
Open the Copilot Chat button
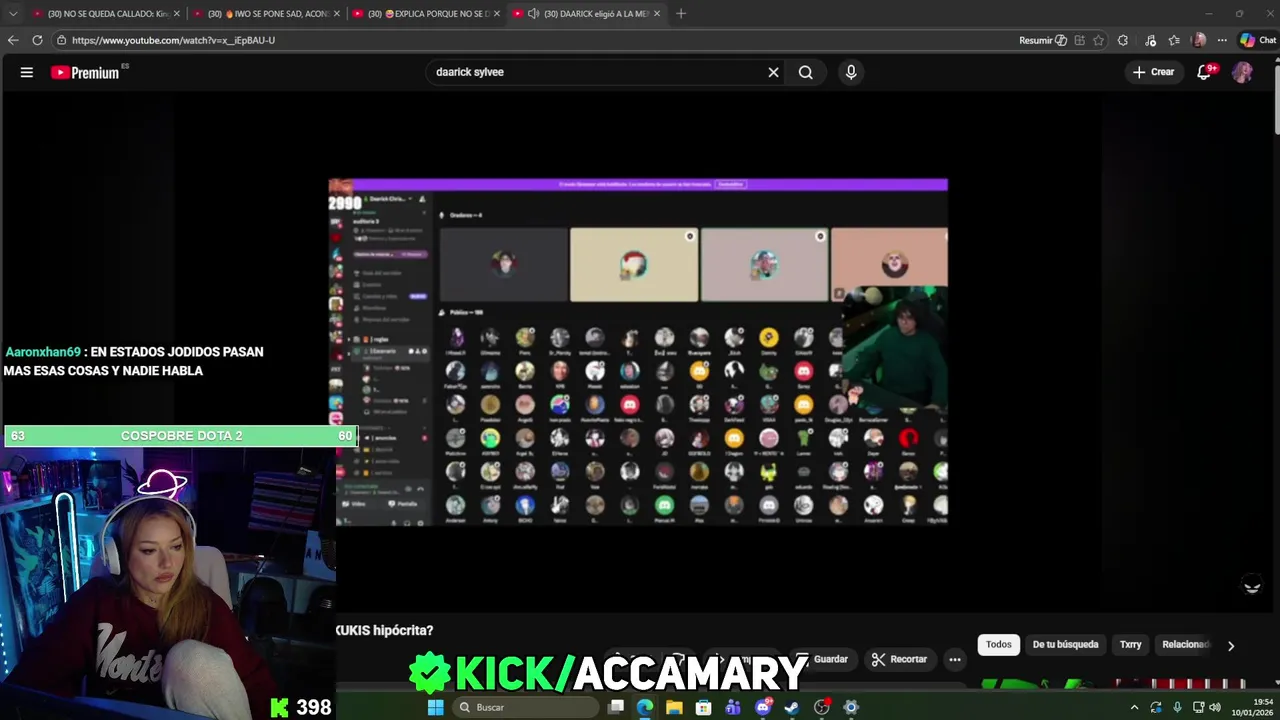point(1258,40)
